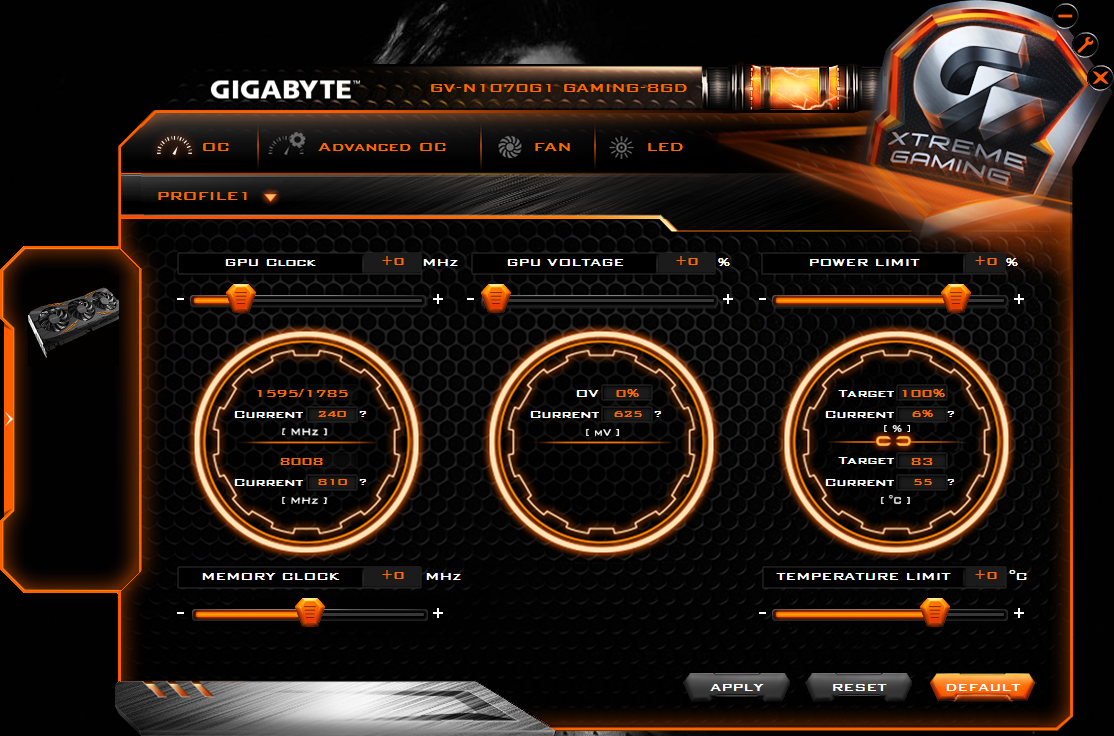Screen dimensions: 1114x736
Task: Click the Advanced OC gauge-gear icon
Action: point(287,144)
